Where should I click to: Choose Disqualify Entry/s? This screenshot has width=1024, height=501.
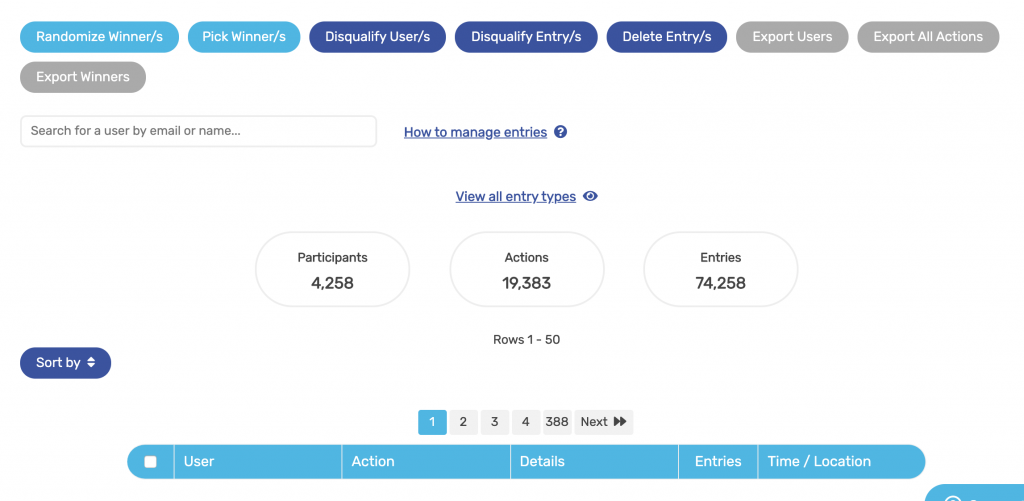(526, 37)
